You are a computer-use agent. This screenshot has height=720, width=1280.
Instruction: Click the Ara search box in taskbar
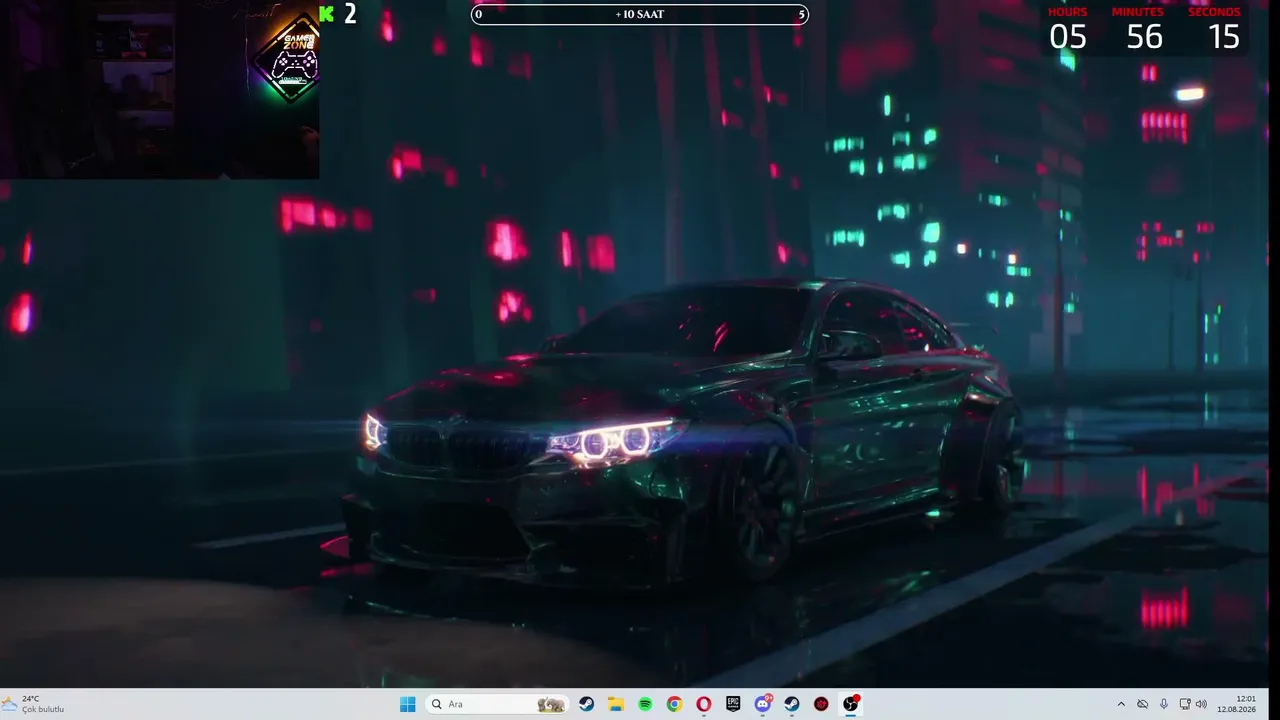tap(498, 704)
